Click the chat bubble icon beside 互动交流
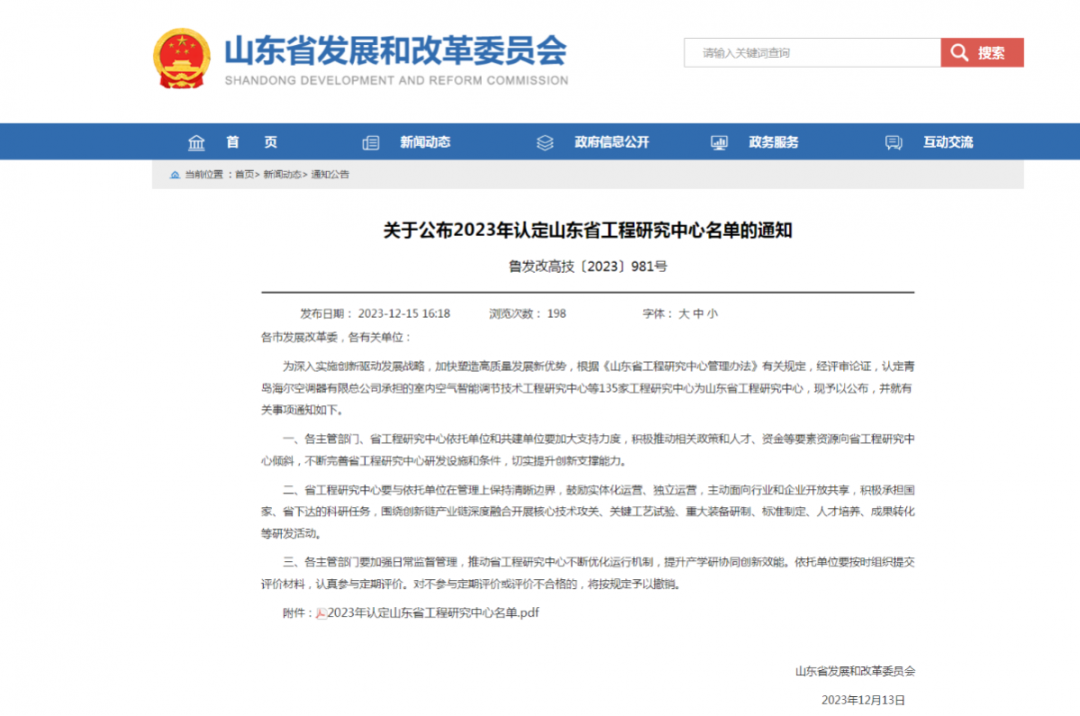1080x716 pixels. [x=894, y=143]
